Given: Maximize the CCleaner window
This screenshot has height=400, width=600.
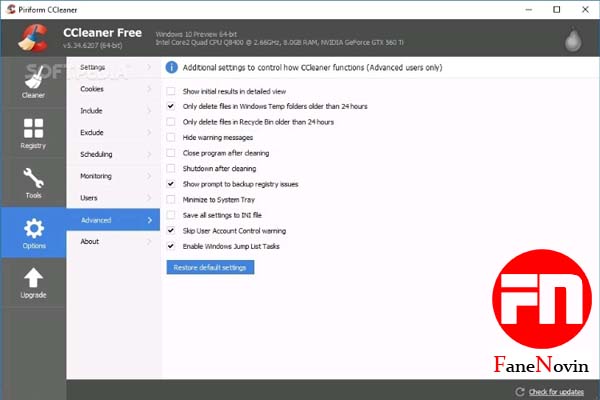Looking at the screenshot, I should [x=557, y=10].
